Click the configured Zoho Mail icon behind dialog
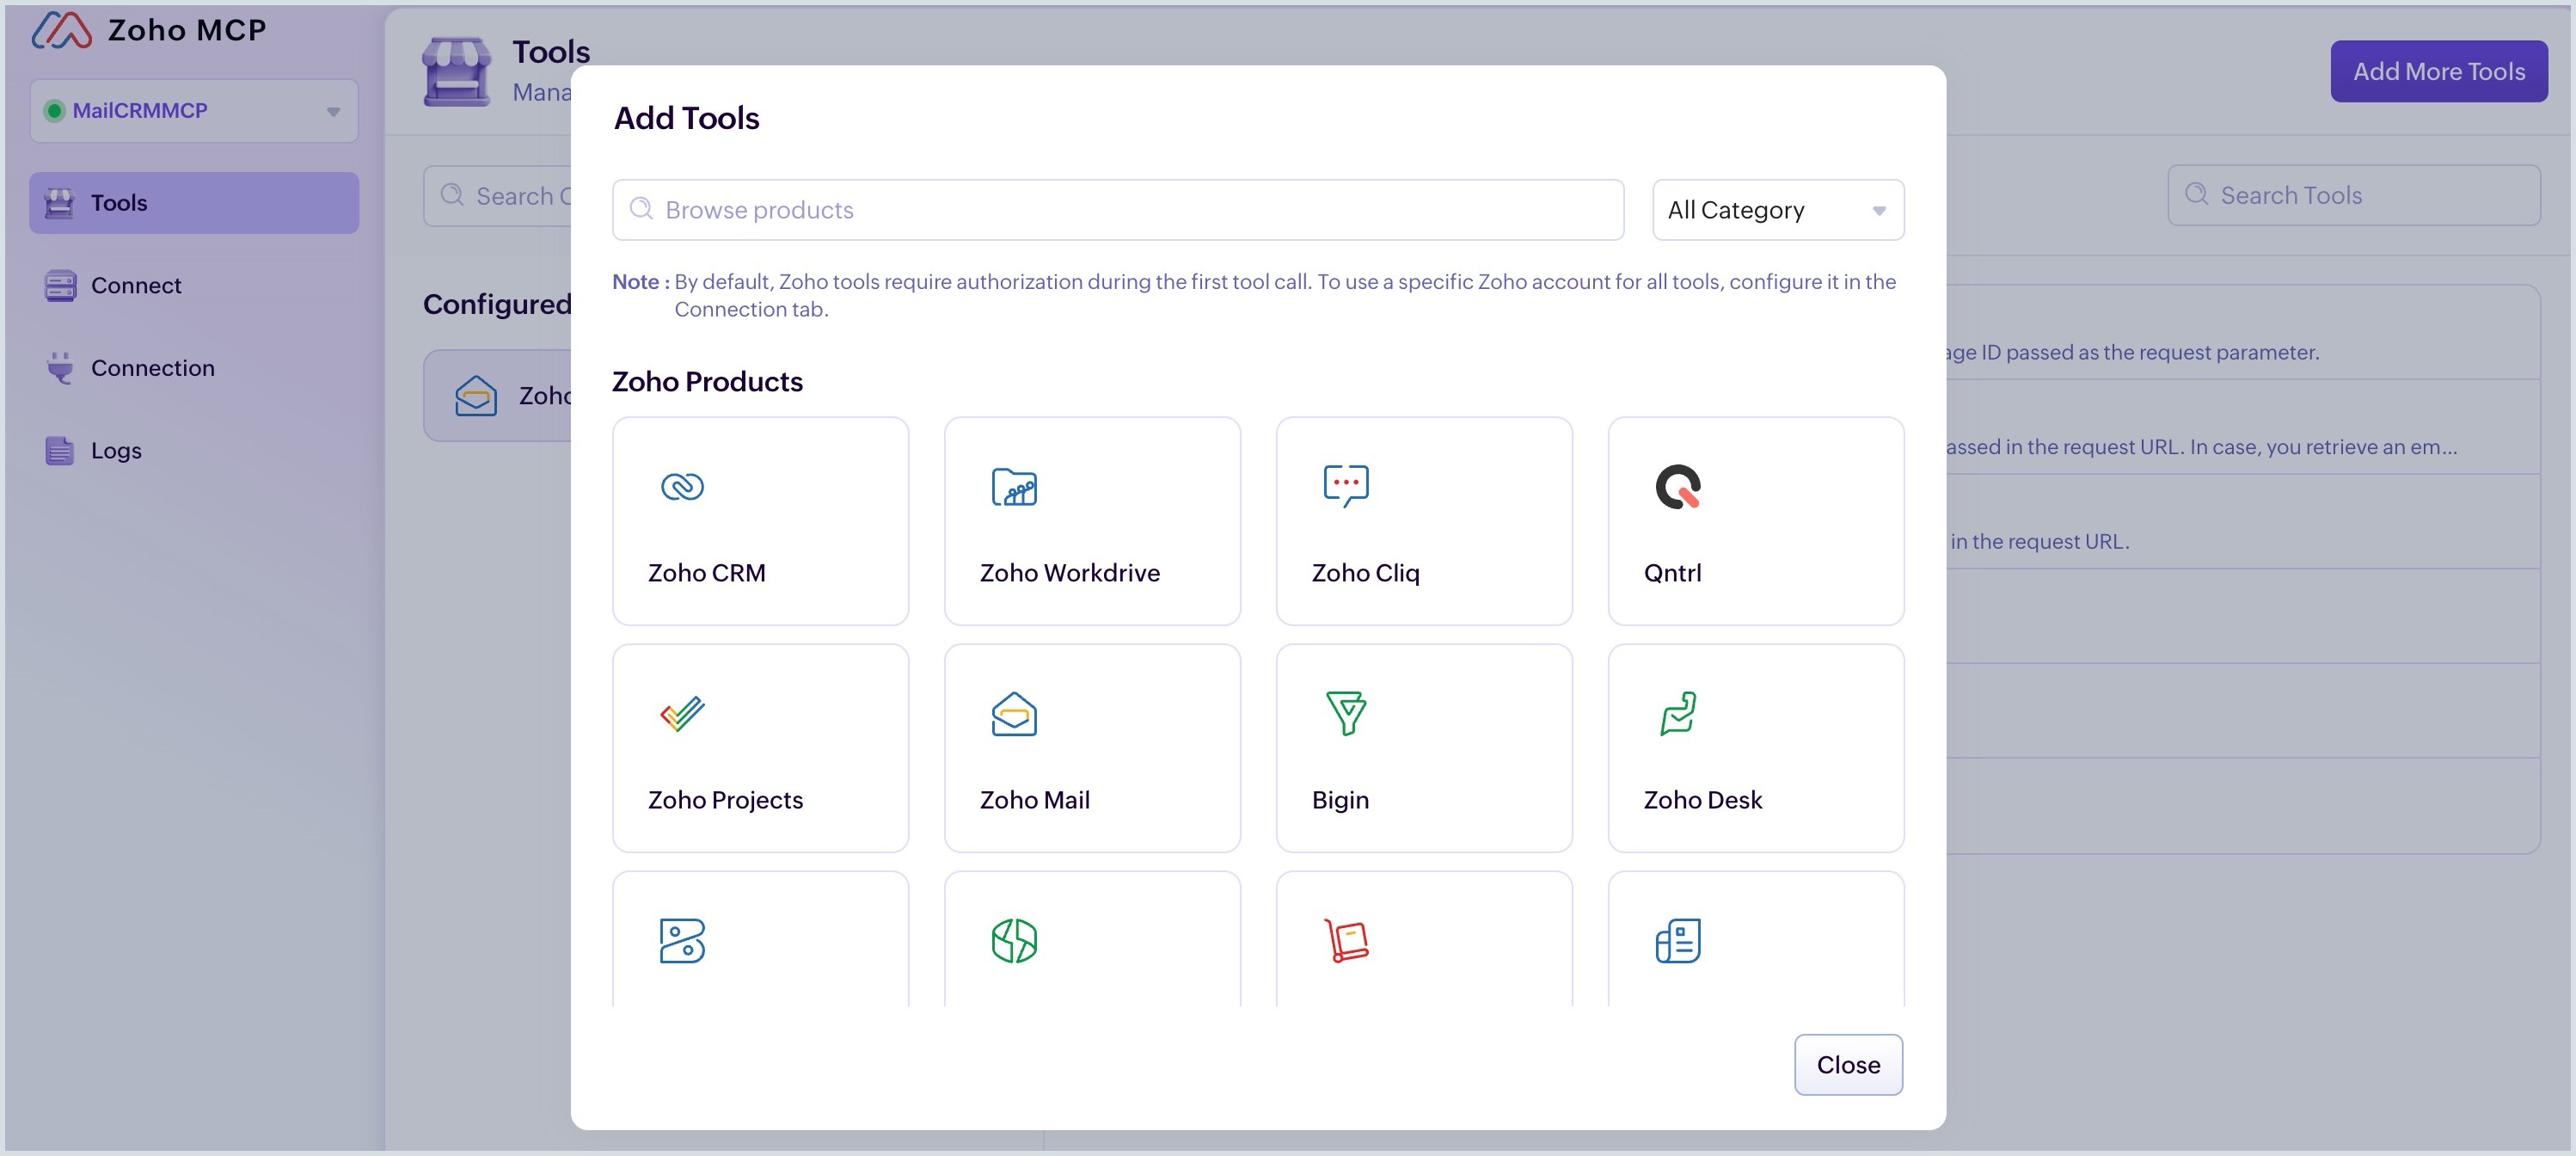This screenshot has width=2576, height=1156. tap(476, 396)
